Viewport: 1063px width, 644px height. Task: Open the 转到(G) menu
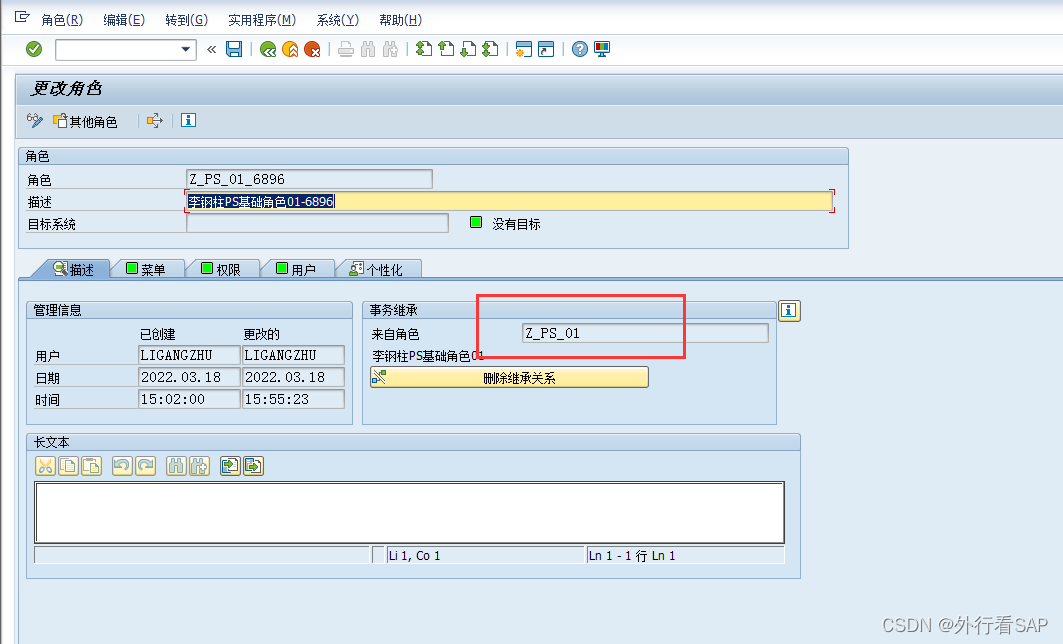point(186,20)
